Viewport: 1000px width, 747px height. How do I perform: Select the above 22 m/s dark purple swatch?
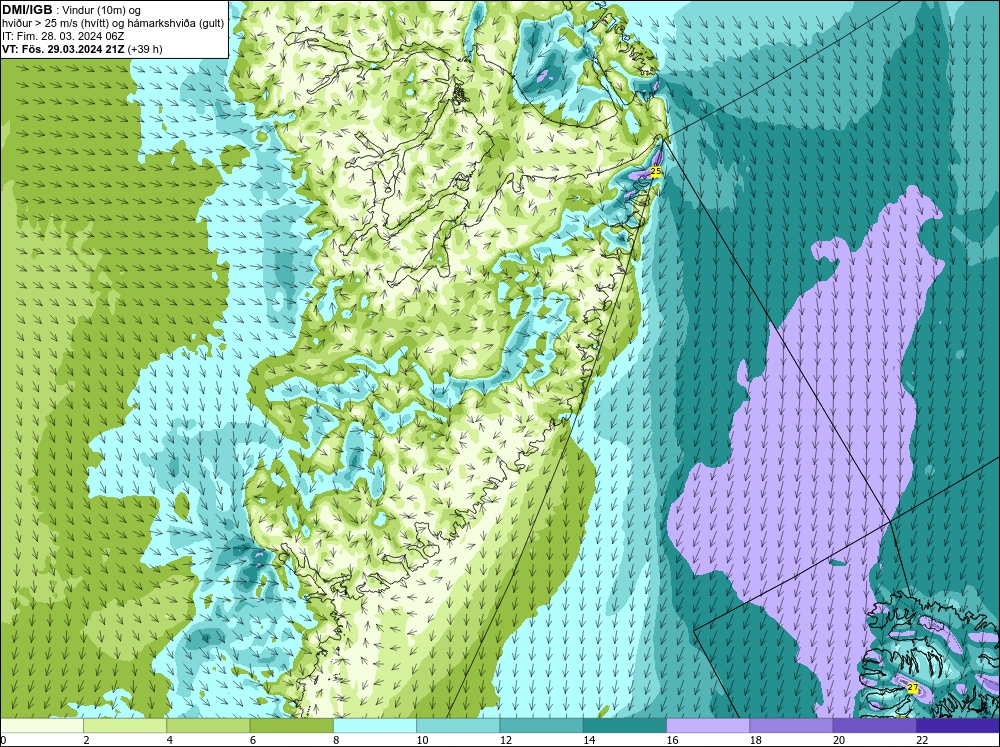958,725
